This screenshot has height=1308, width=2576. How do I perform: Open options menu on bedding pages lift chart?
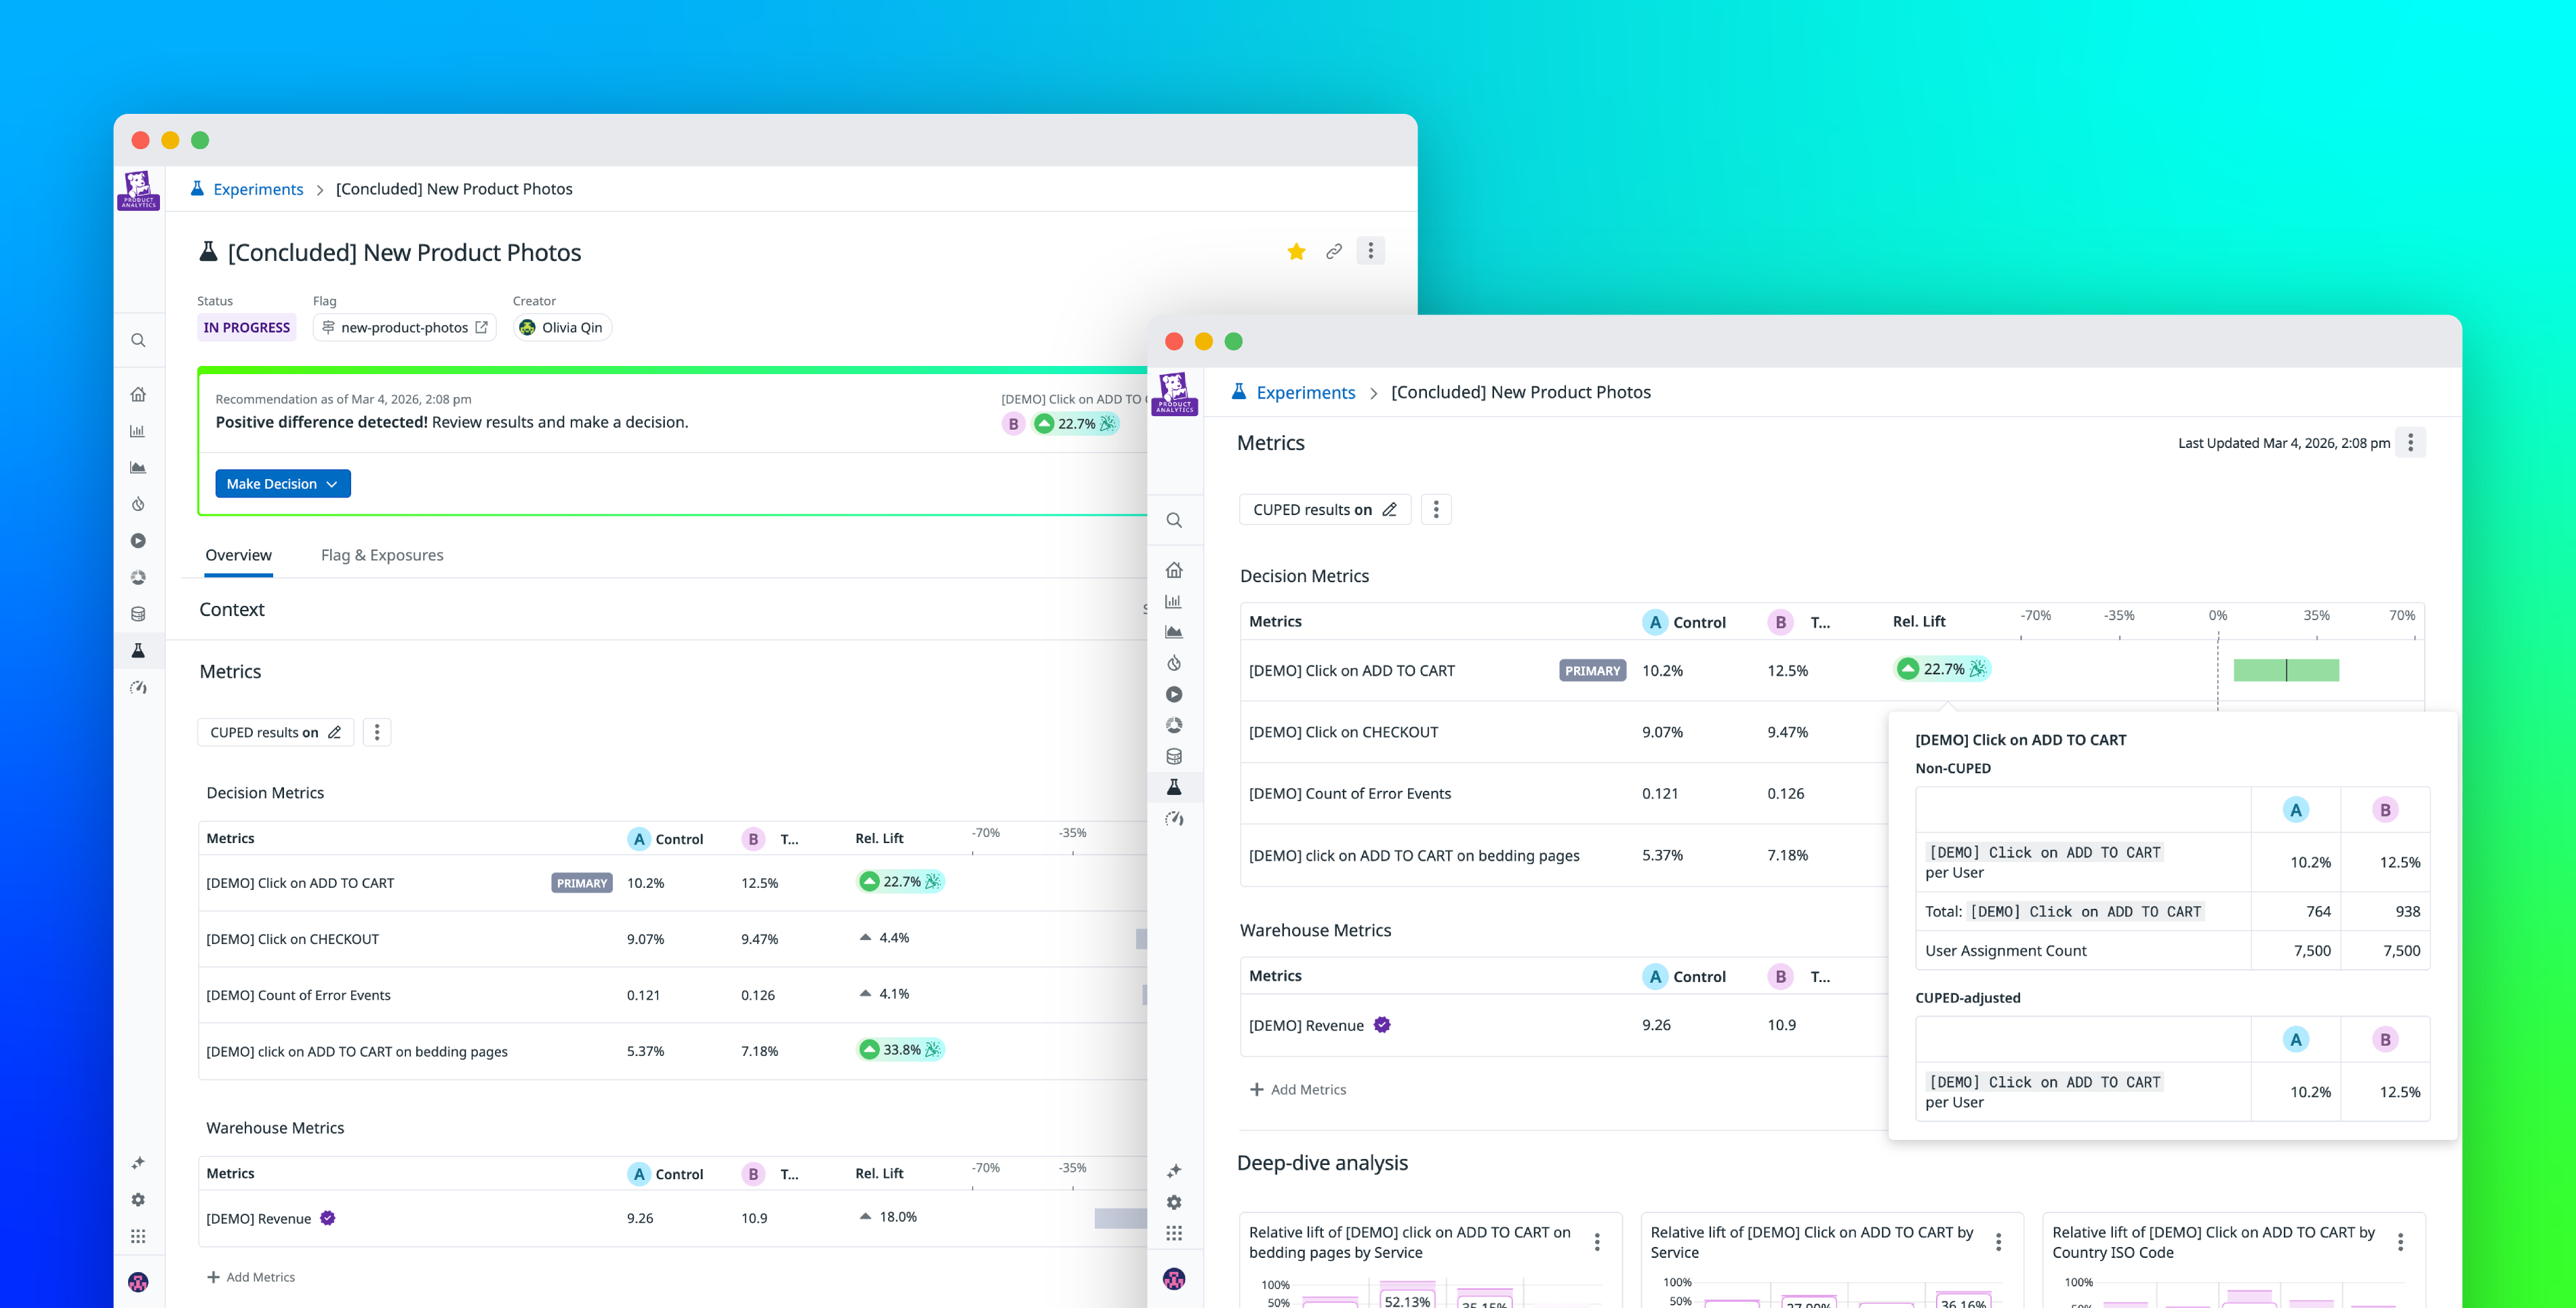(1597, 1242)
